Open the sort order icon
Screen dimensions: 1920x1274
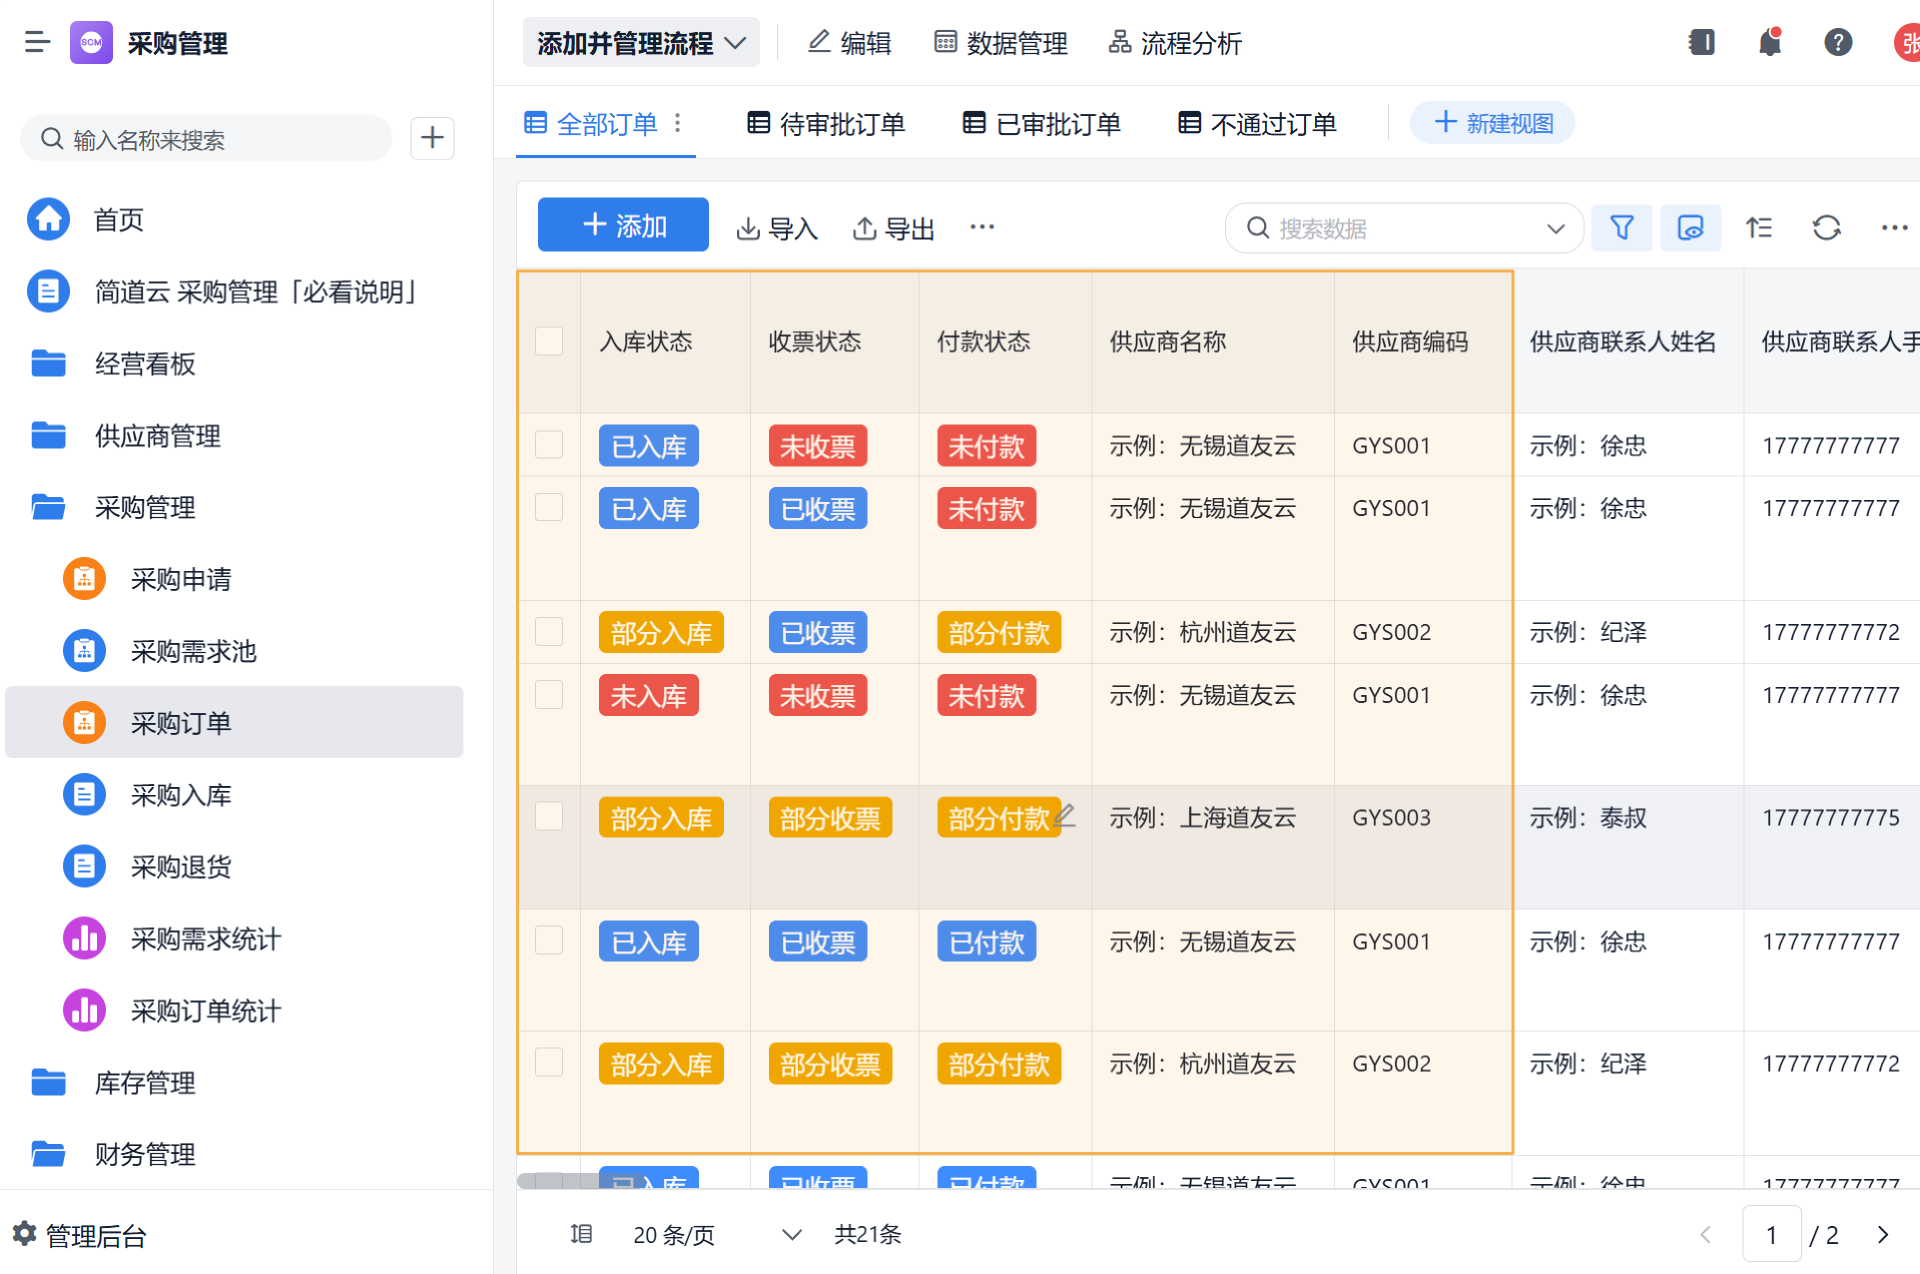point(1758,228)
